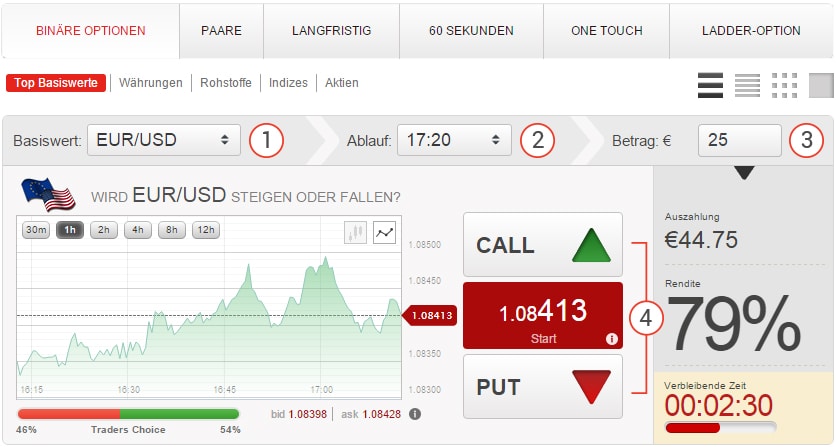Select the Top Basiswerte filter
Screen dimensions: 836x447
pos(56,83)
